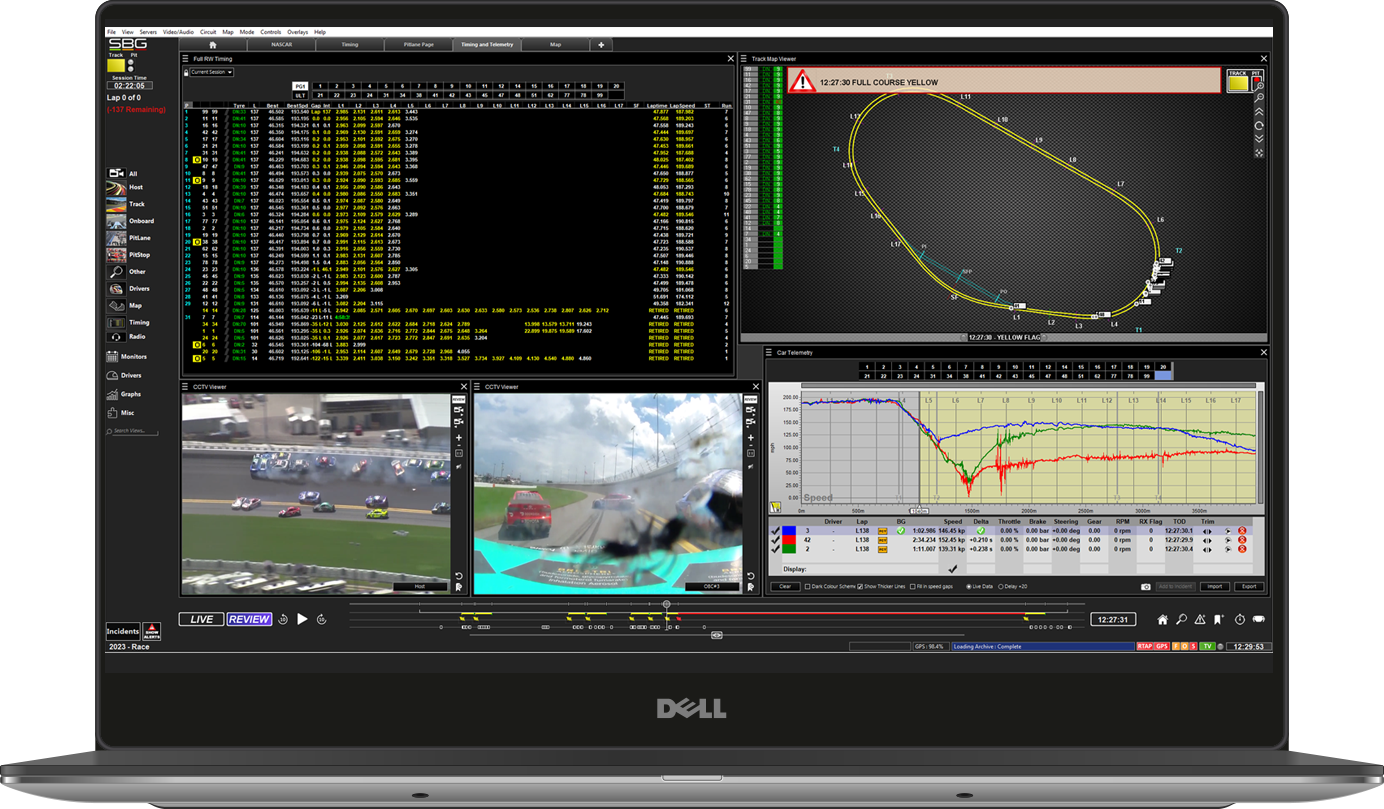Open the Overlays menu
Screen dimensions: 1384x809
point(298,31)
